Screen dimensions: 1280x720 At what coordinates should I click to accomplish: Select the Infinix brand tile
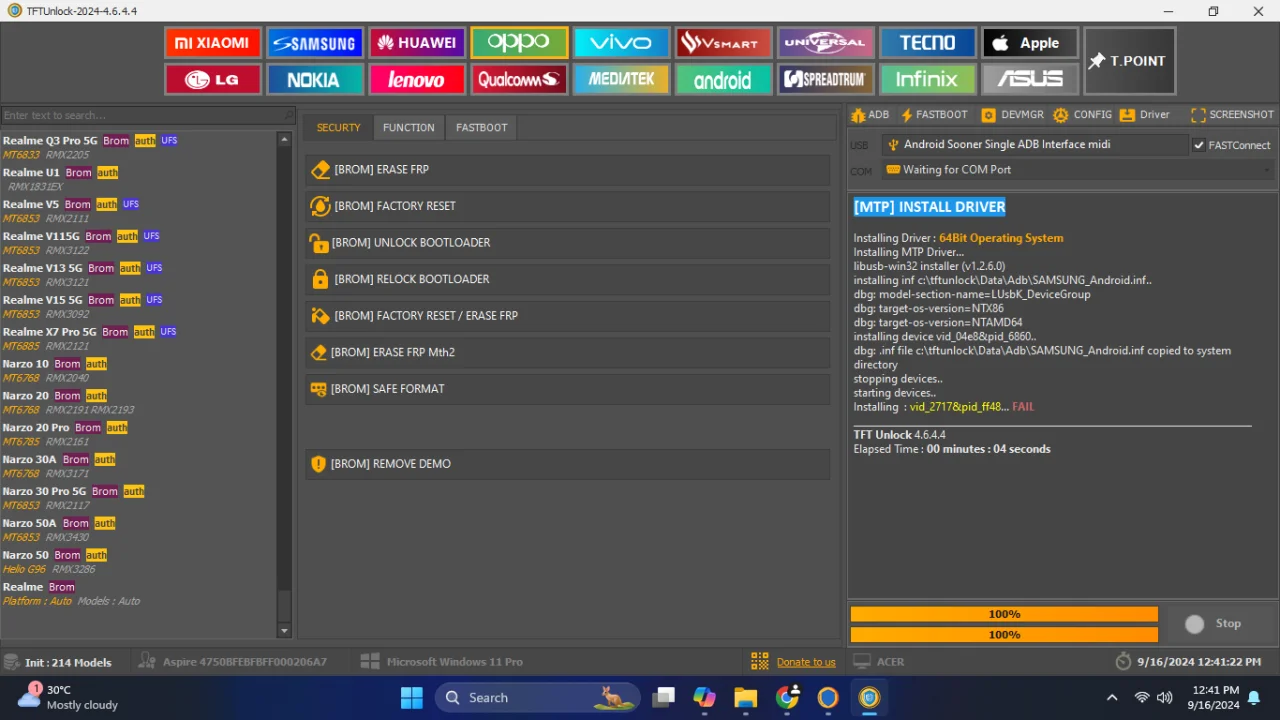[x=927, y=79]
